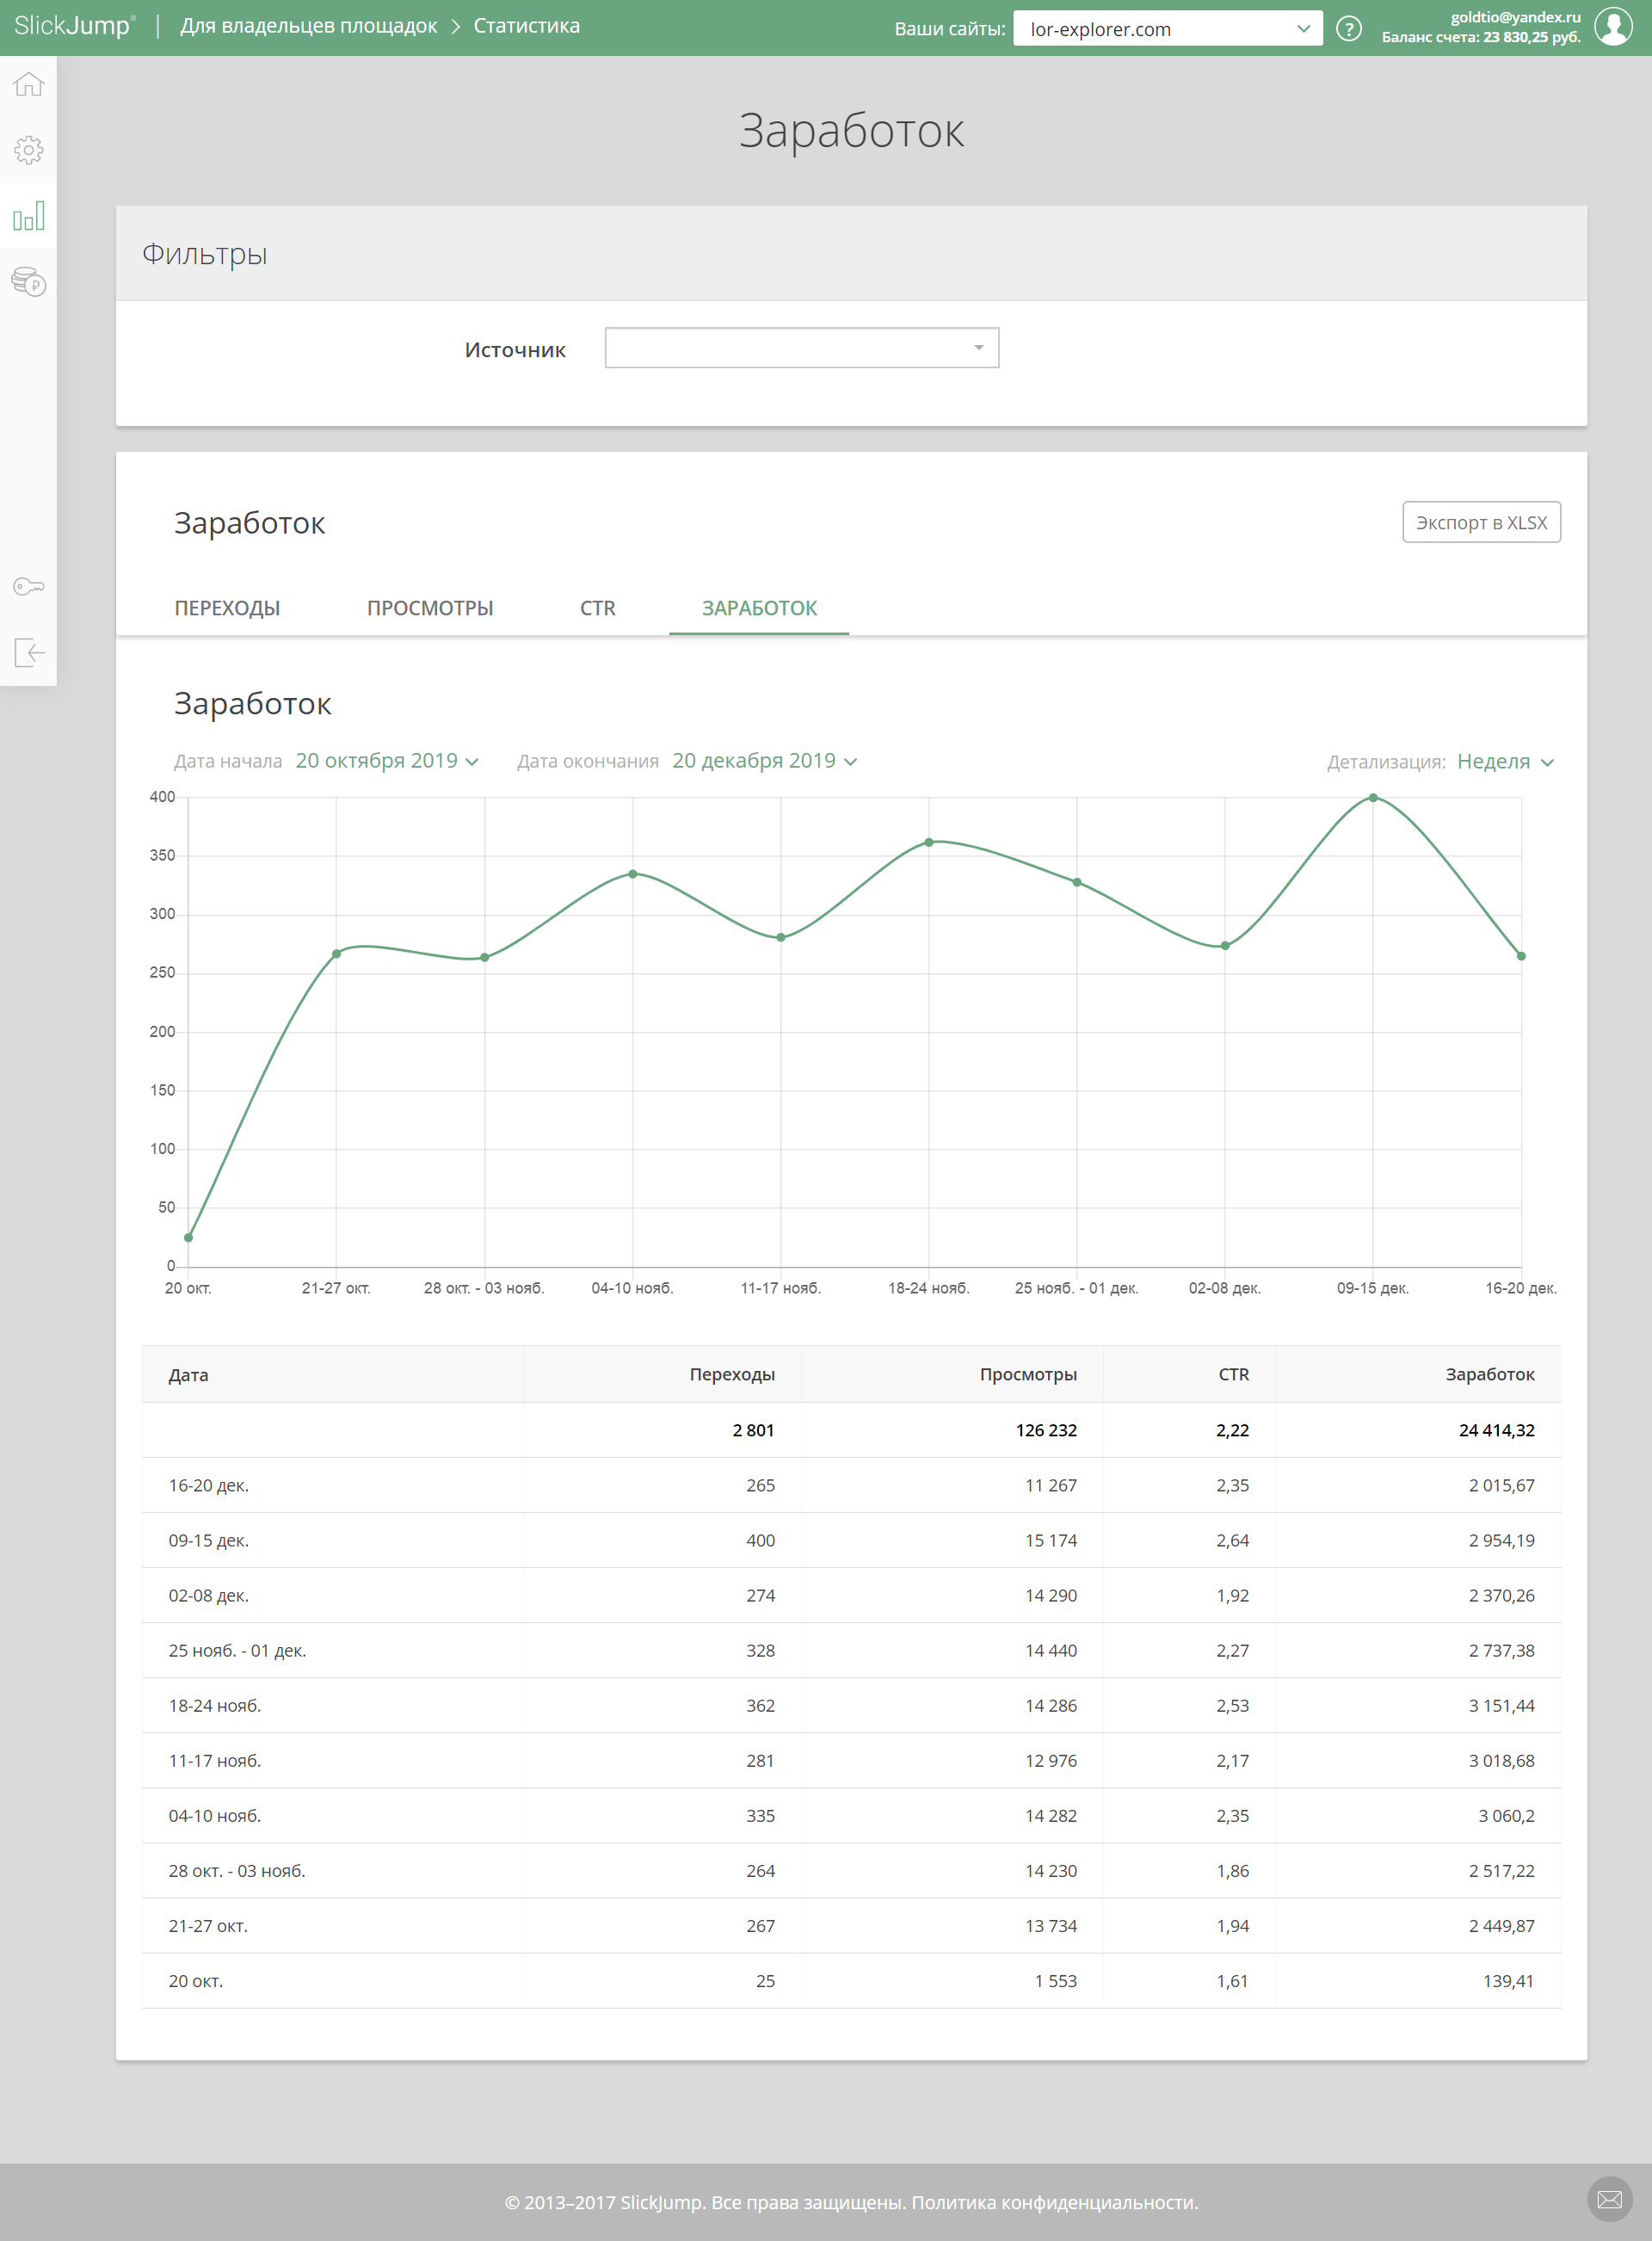Switch to the ПЕРЕХОДЫ tab

[227, 608]
